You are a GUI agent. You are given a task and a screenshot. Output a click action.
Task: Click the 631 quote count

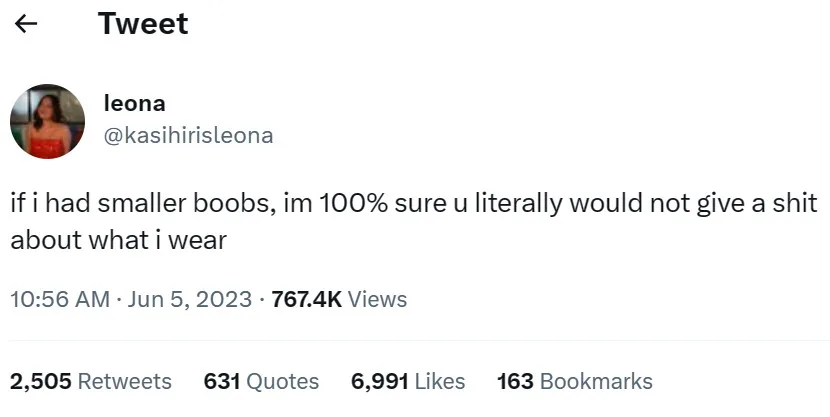(x=221, y=381)
